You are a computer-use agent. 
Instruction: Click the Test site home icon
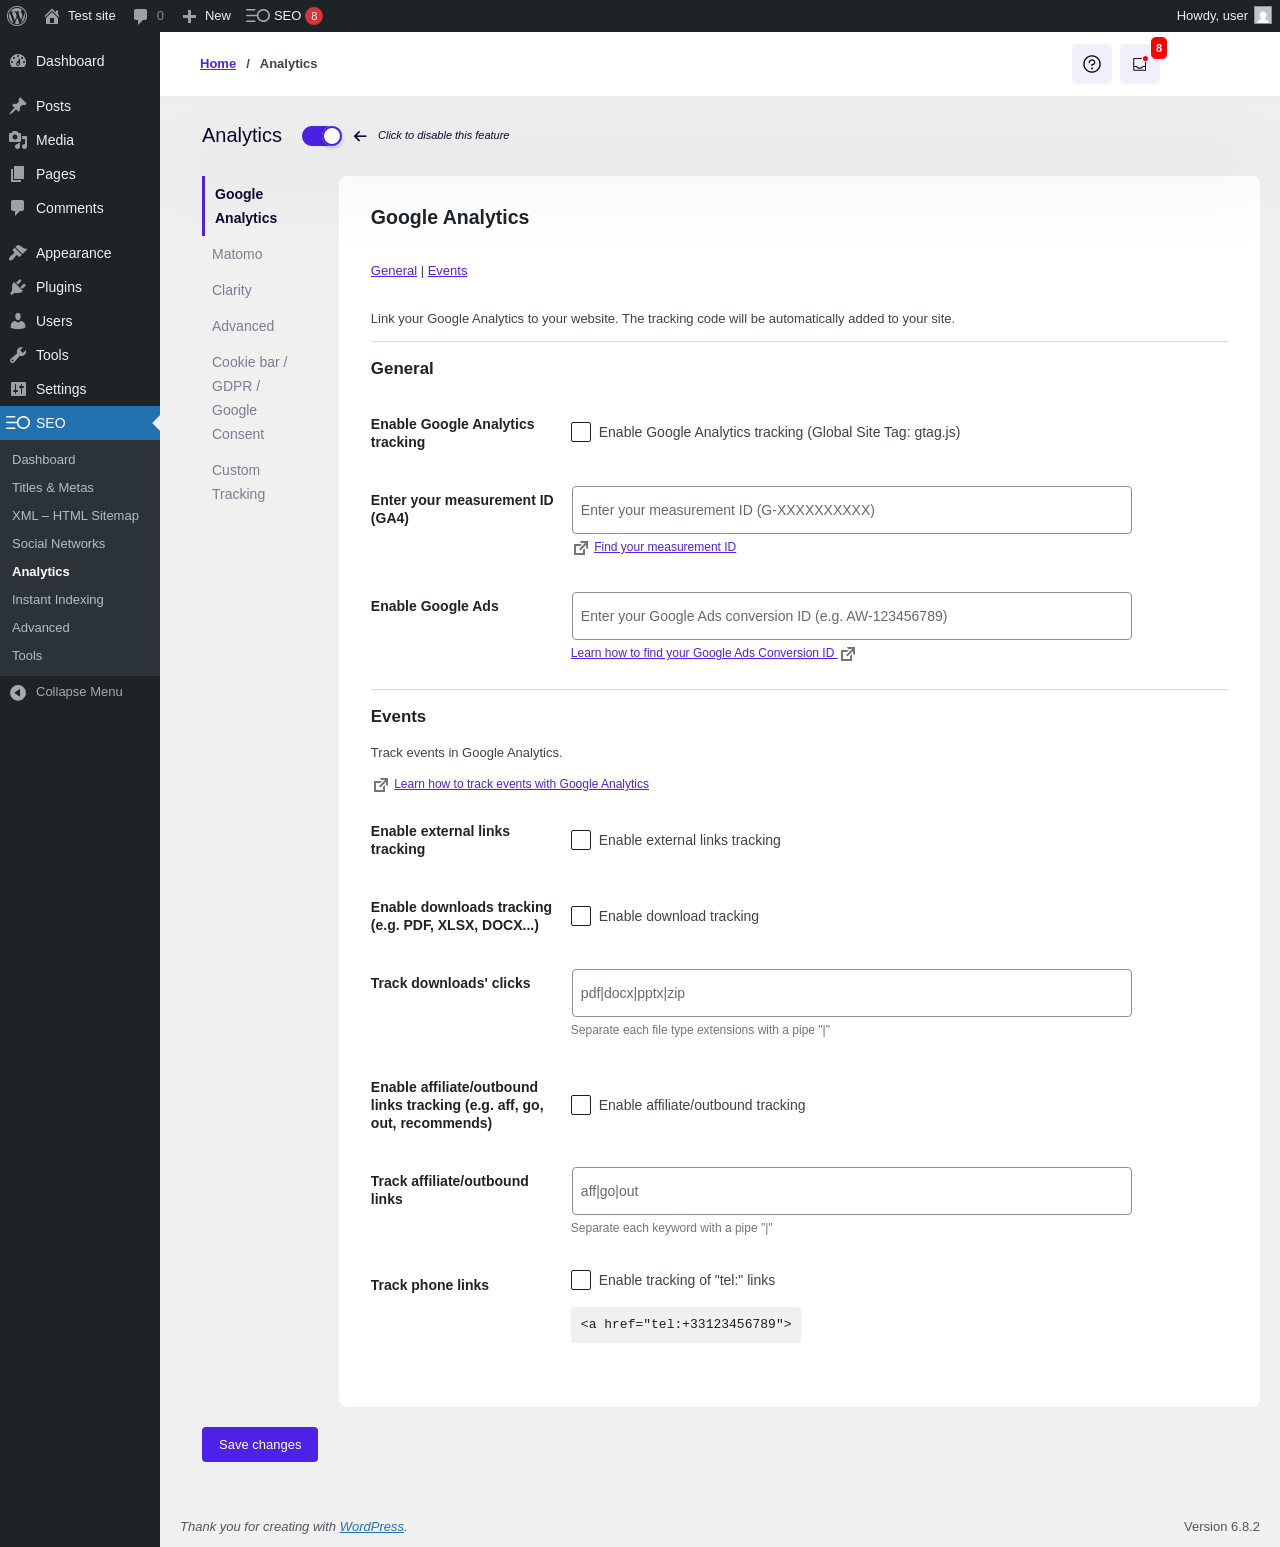pyautogui.click(x=52, y=16)
